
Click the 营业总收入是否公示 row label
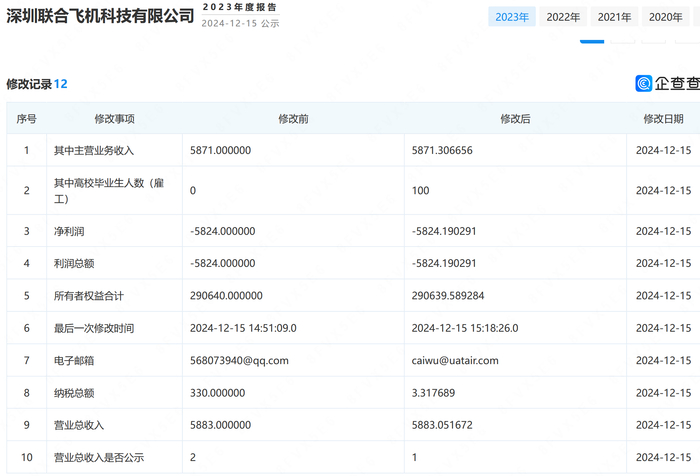[x=99, y=457]
